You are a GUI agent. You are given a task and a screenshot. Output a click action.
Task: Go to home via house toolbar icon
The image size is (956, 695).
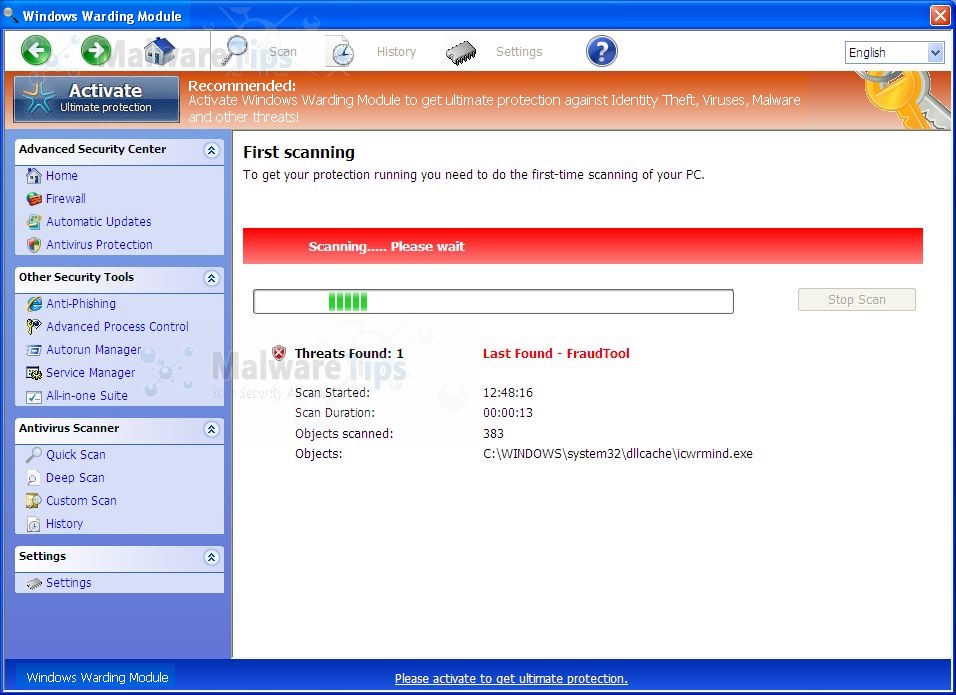click(x=159, y=51)
